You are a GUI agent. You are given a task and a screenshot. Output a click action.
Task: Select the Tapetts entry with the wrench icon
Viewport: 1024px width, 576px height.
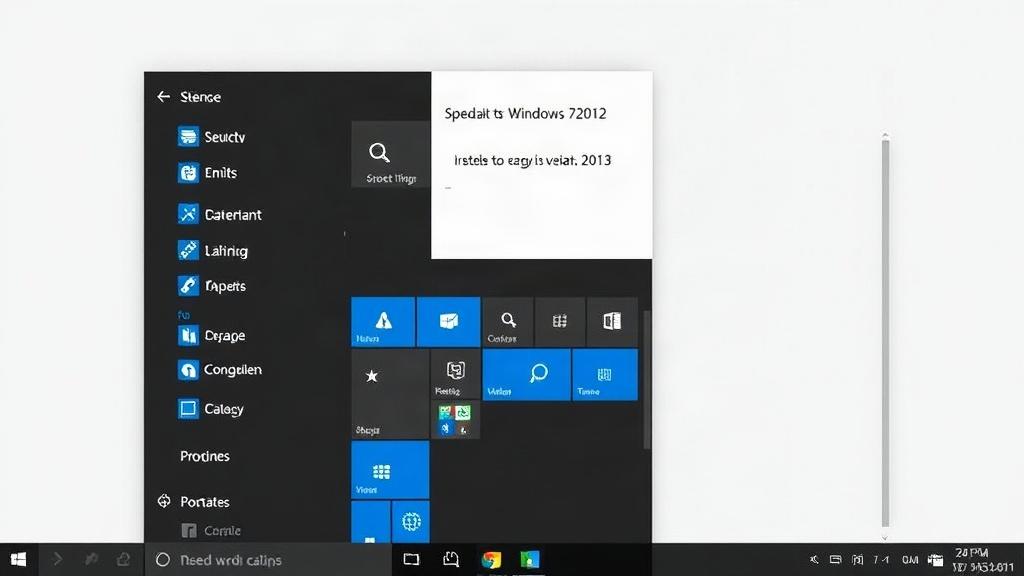click(212, 285)
